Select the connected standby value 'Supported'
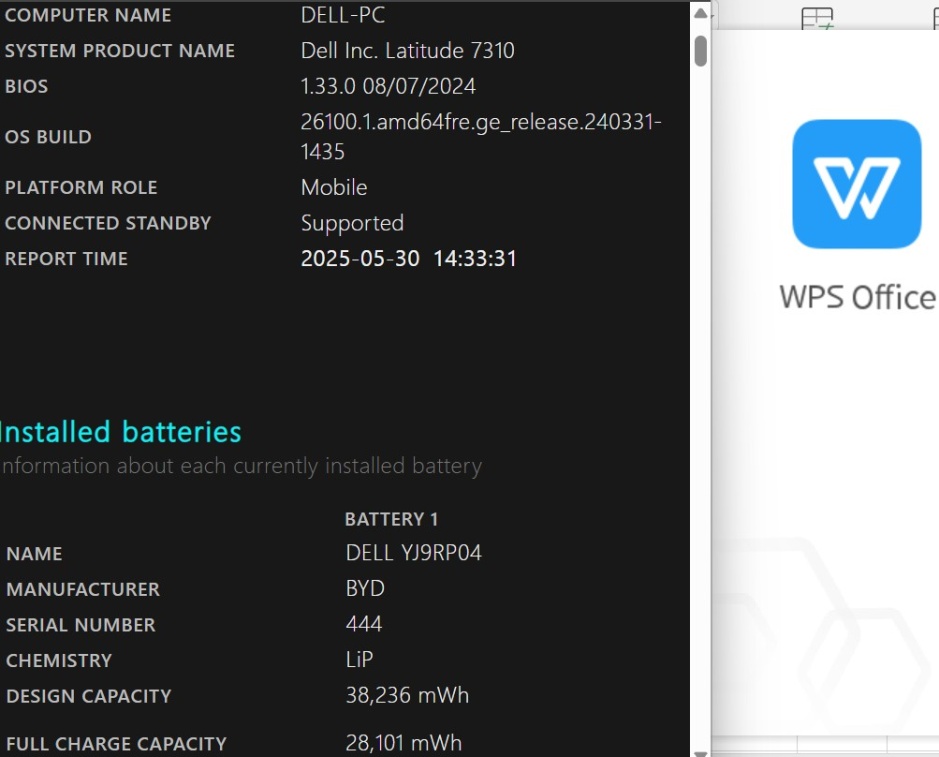939x757 pixels. click(352, 223)
